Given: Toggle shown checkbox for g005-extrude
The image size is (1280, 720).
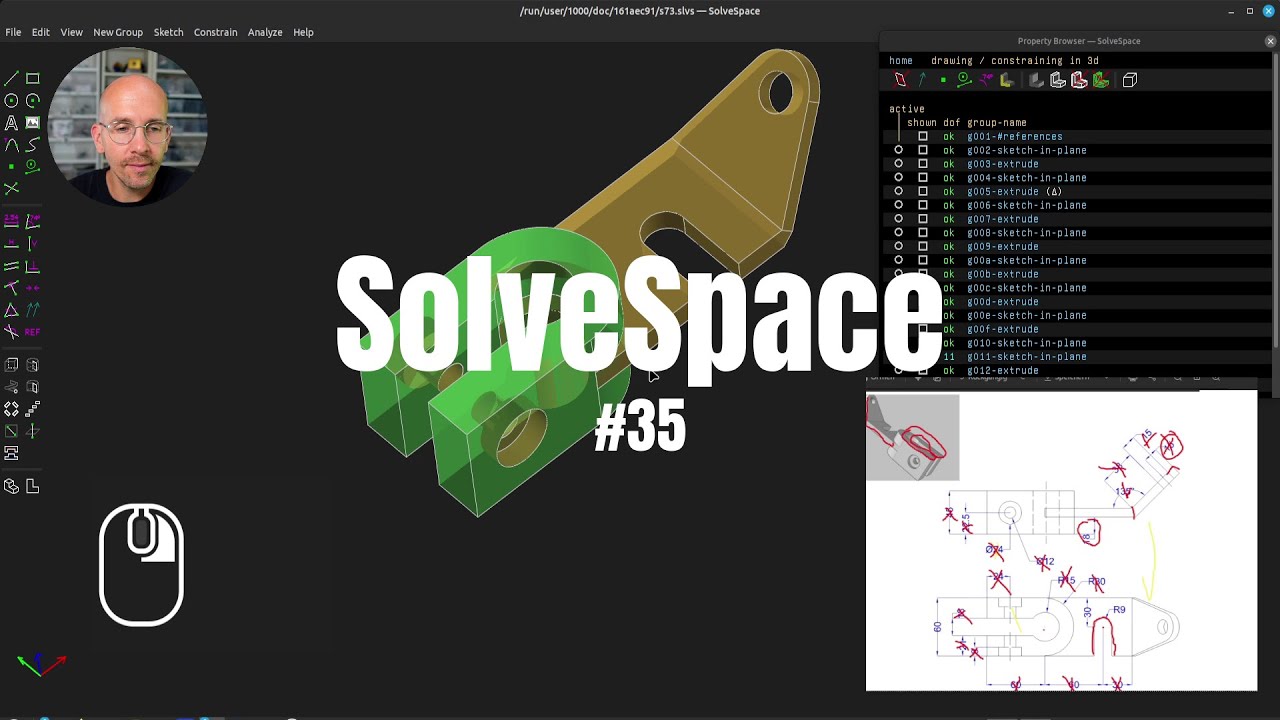Looking at the screenshot, I should click(922, 192).
